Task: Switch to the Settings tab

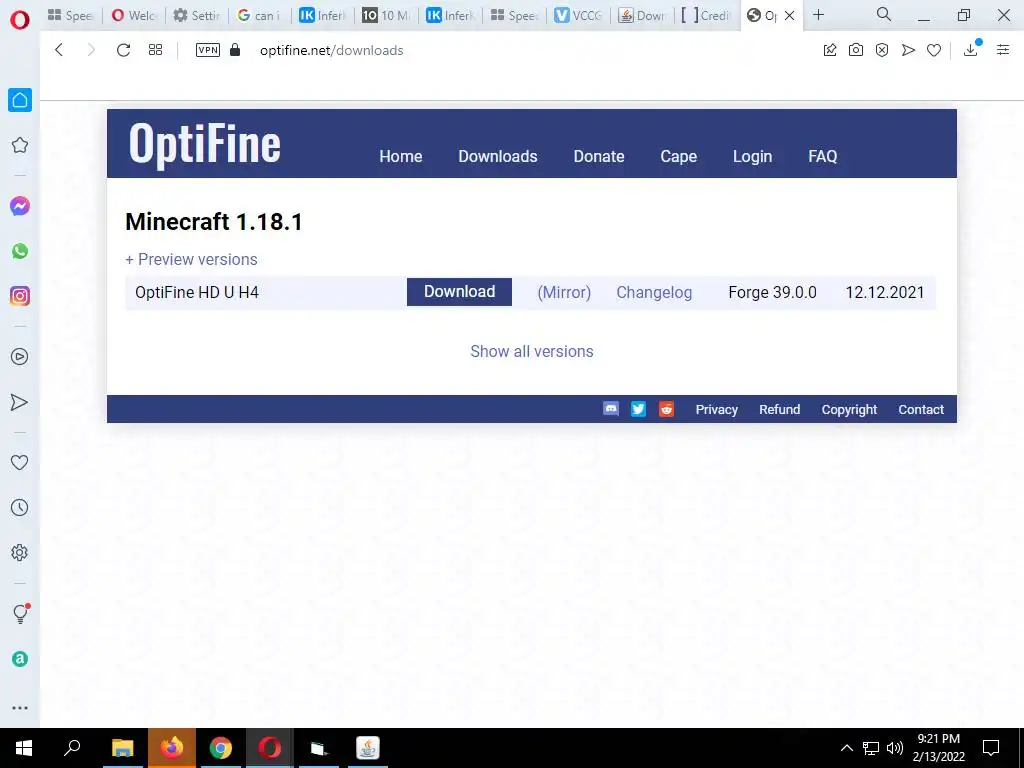Action: pos(197,15)
